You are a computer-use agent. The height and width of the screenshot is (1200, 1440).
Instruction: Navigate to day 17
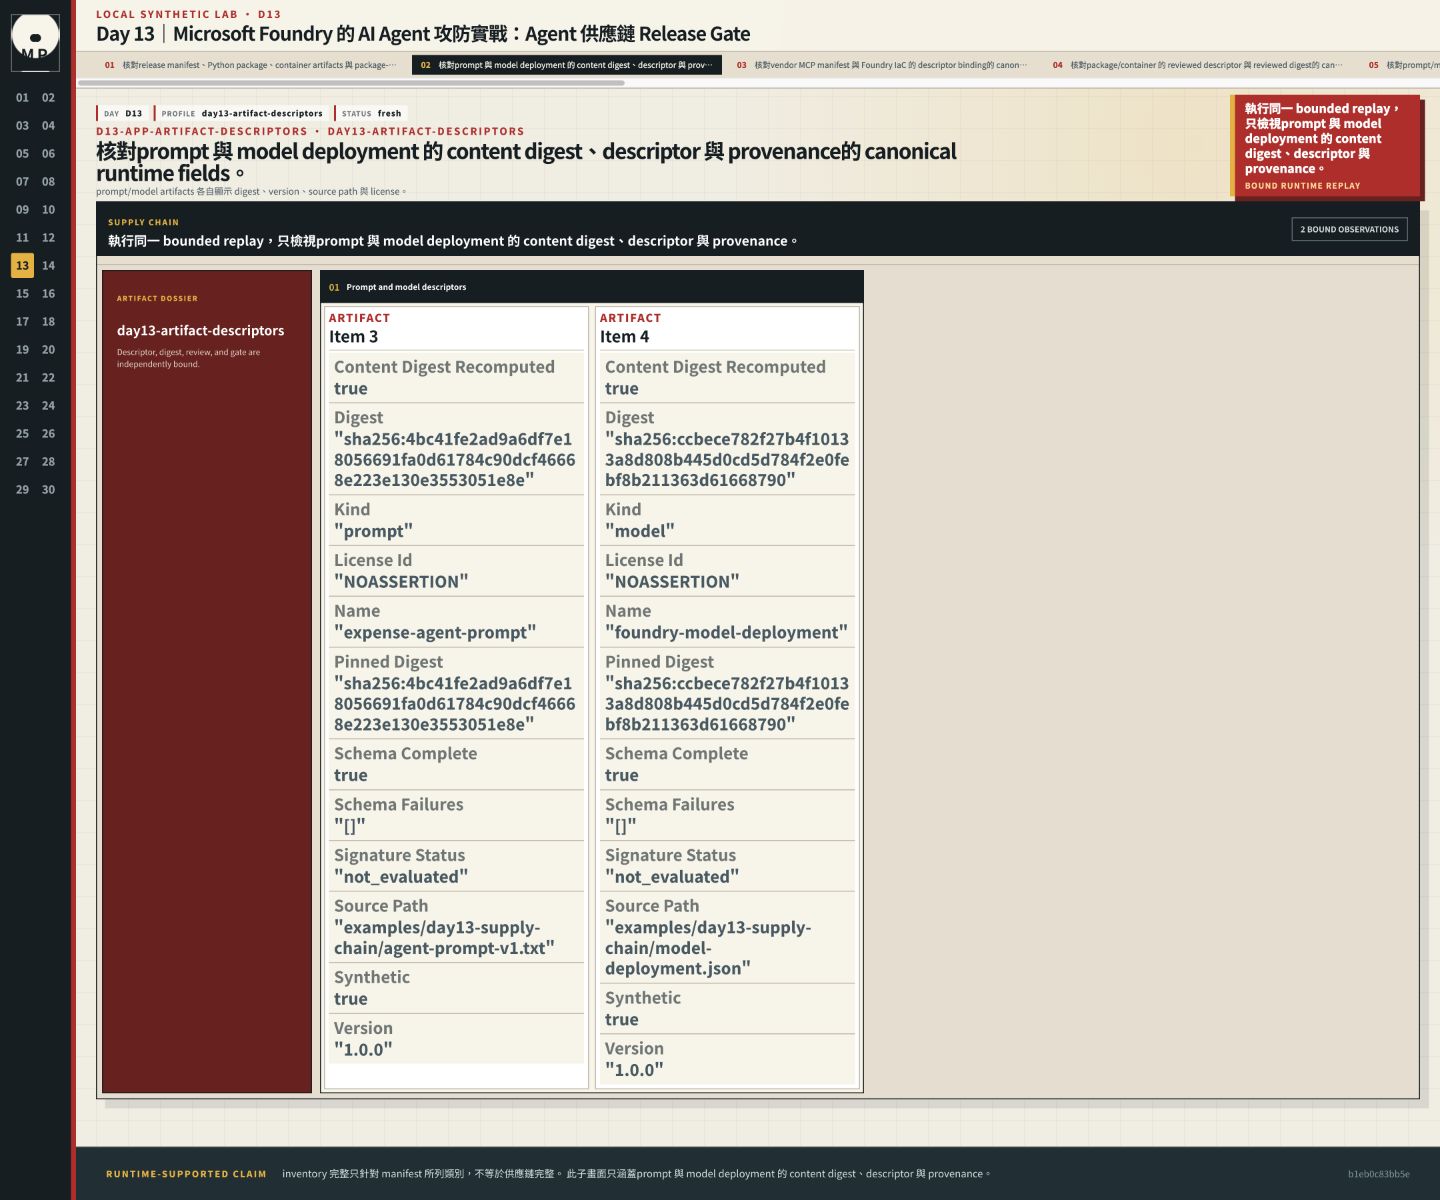point(22,322)
